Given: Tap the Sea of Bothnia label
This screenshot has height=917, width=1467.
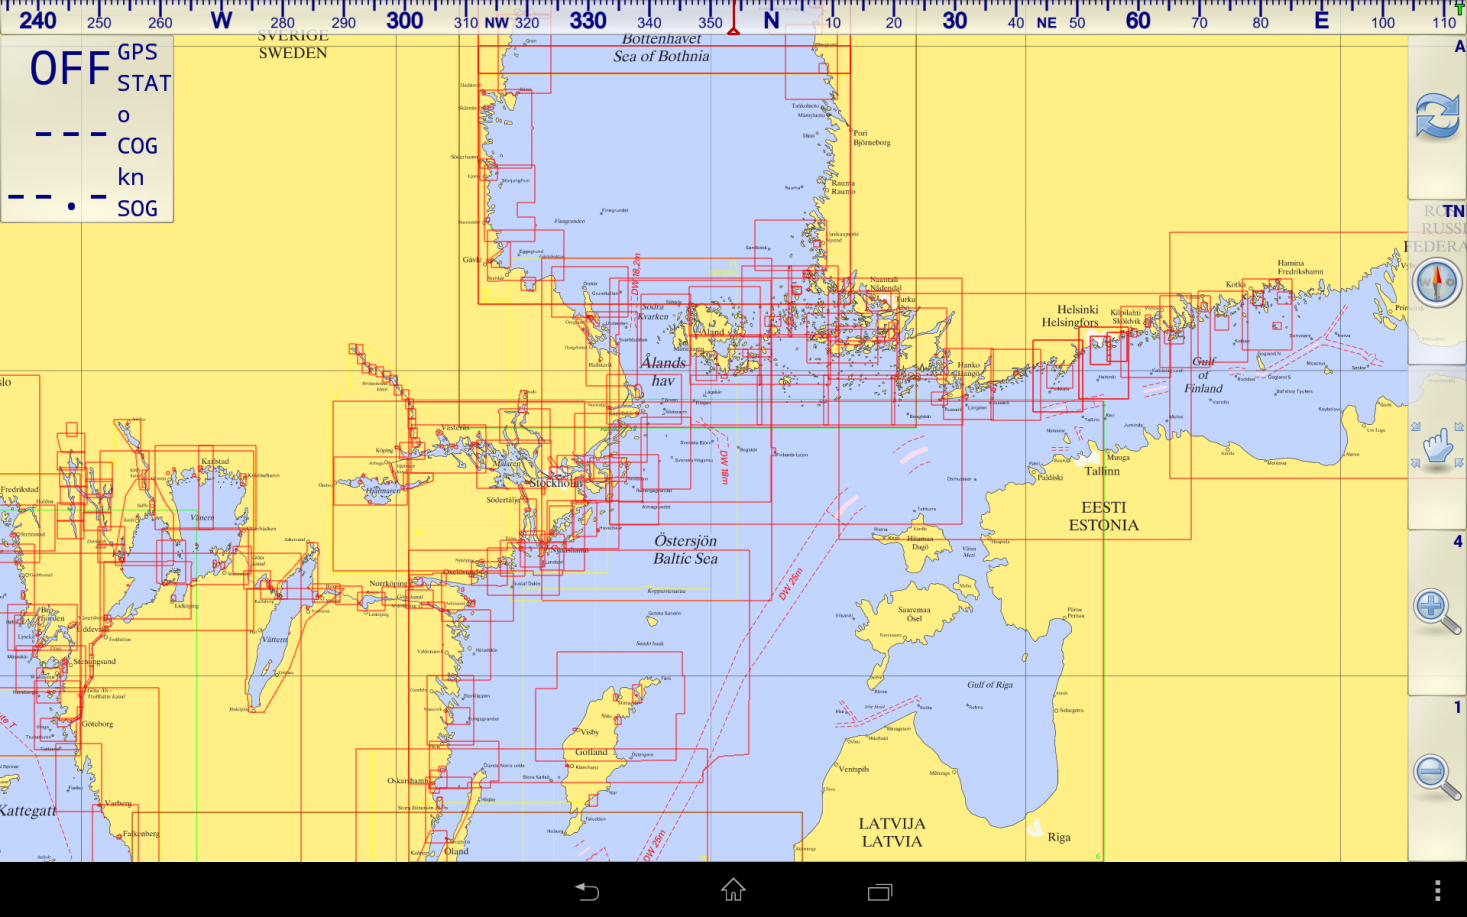Looking at the screenshot, I should coord(661,56).
